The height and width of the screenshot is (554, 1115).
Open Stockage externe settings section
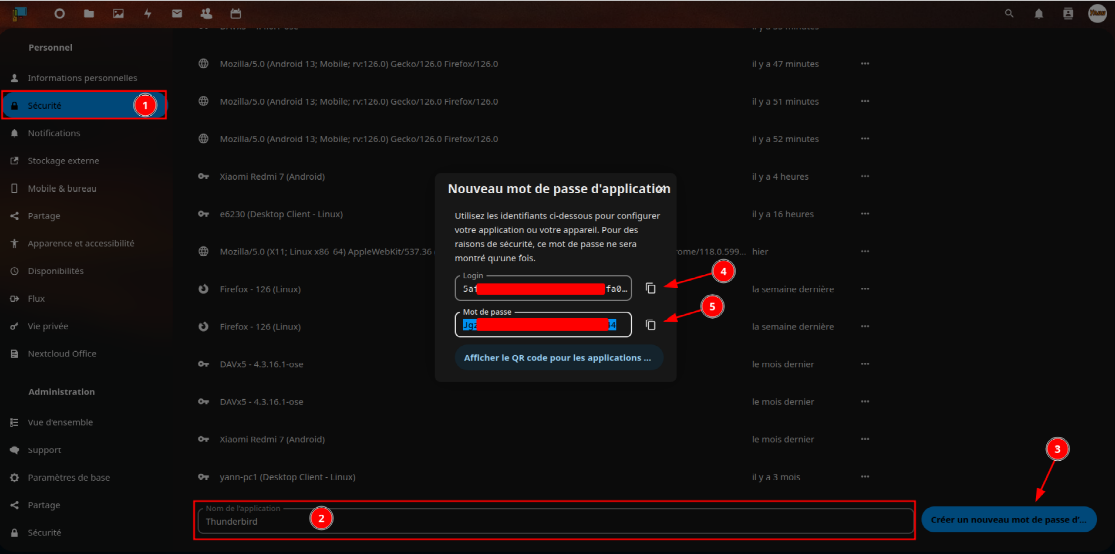pos(63,161)
